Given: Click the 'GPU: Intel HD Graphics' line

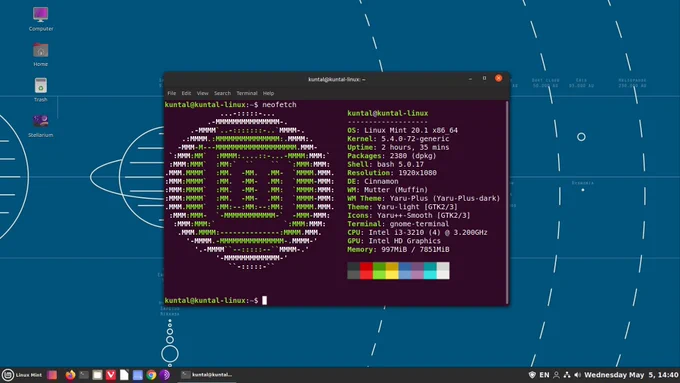Looking at the screenshot, I should pyautogui.click(x=394, y=241).
